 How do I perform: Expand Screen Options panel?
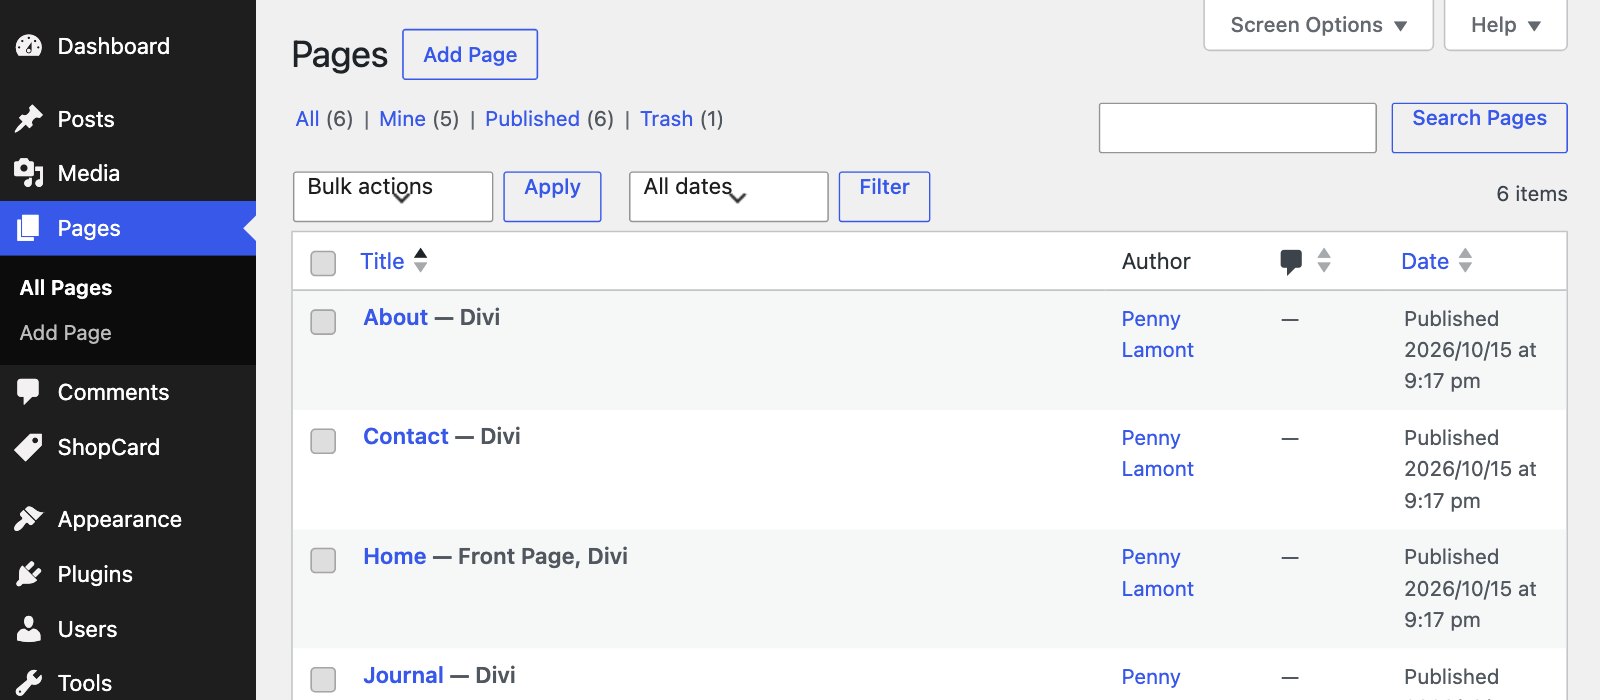(1318, 25)
